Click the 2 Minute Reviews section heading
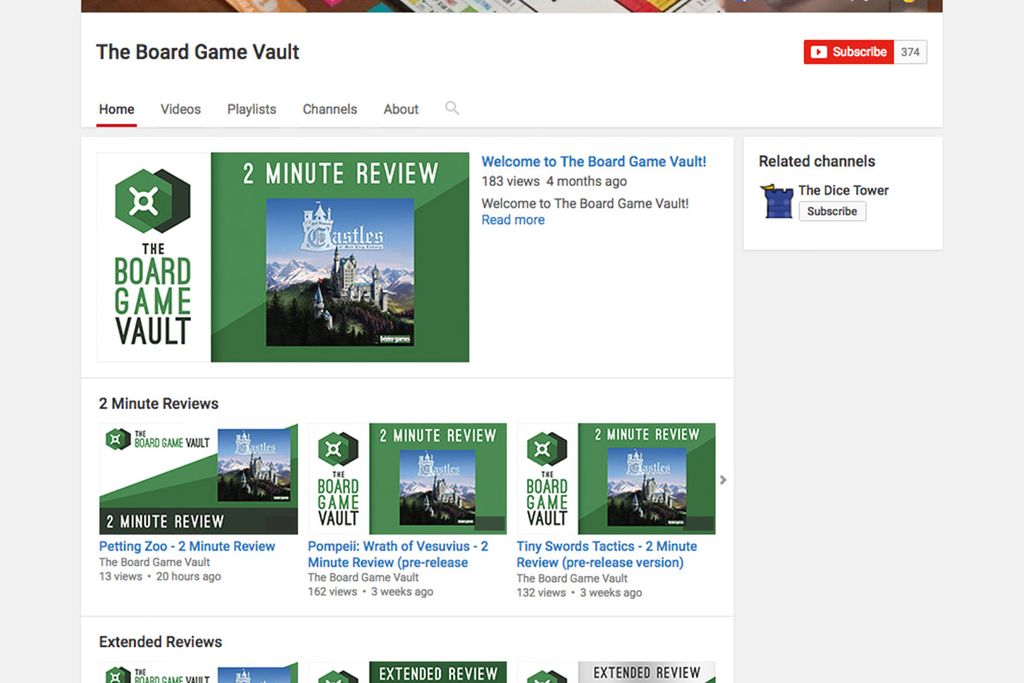The width and height of the screenshot is (1024, 683). pyautogui.click(x=159, y=404)
